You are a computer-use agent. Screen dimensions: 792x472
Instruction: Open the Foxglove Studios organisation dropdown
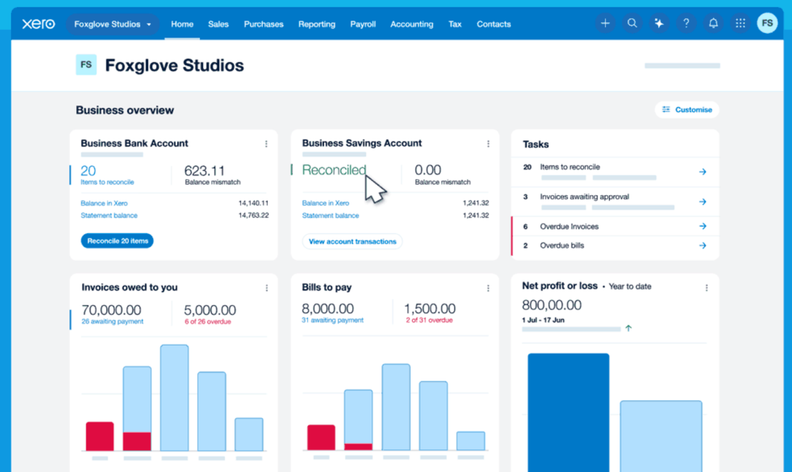(112, 24)
